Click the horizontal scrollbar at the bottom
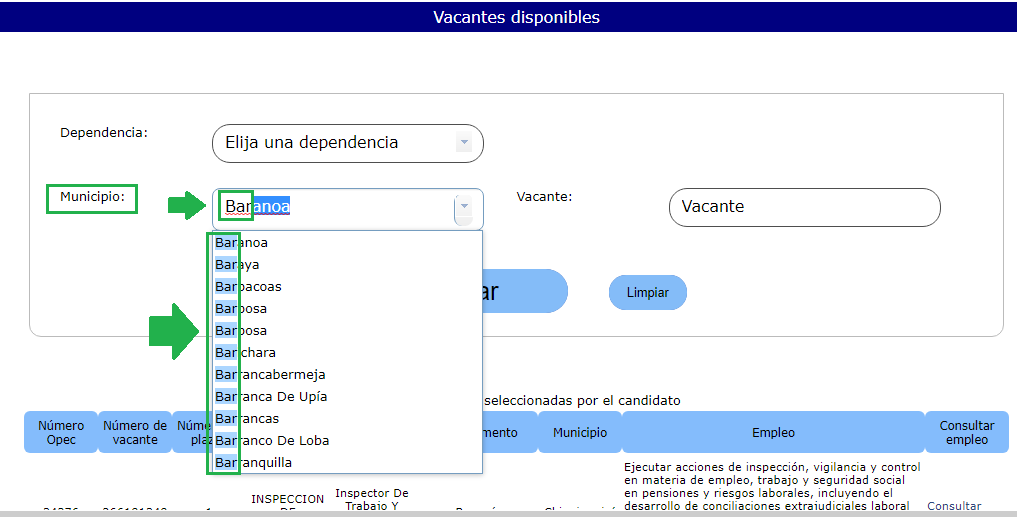The width and height of the screenshot is (1017, 517). tap(508, 513)
